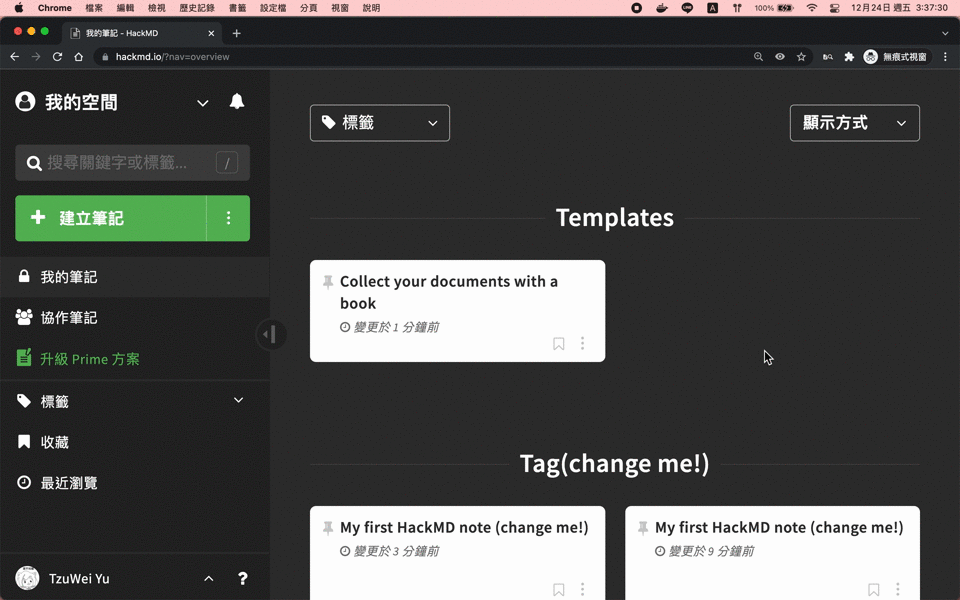Screen dimensions: 960x600
Task: Click the TzuWei Yu user avatar
Action: tap(27, 579)
